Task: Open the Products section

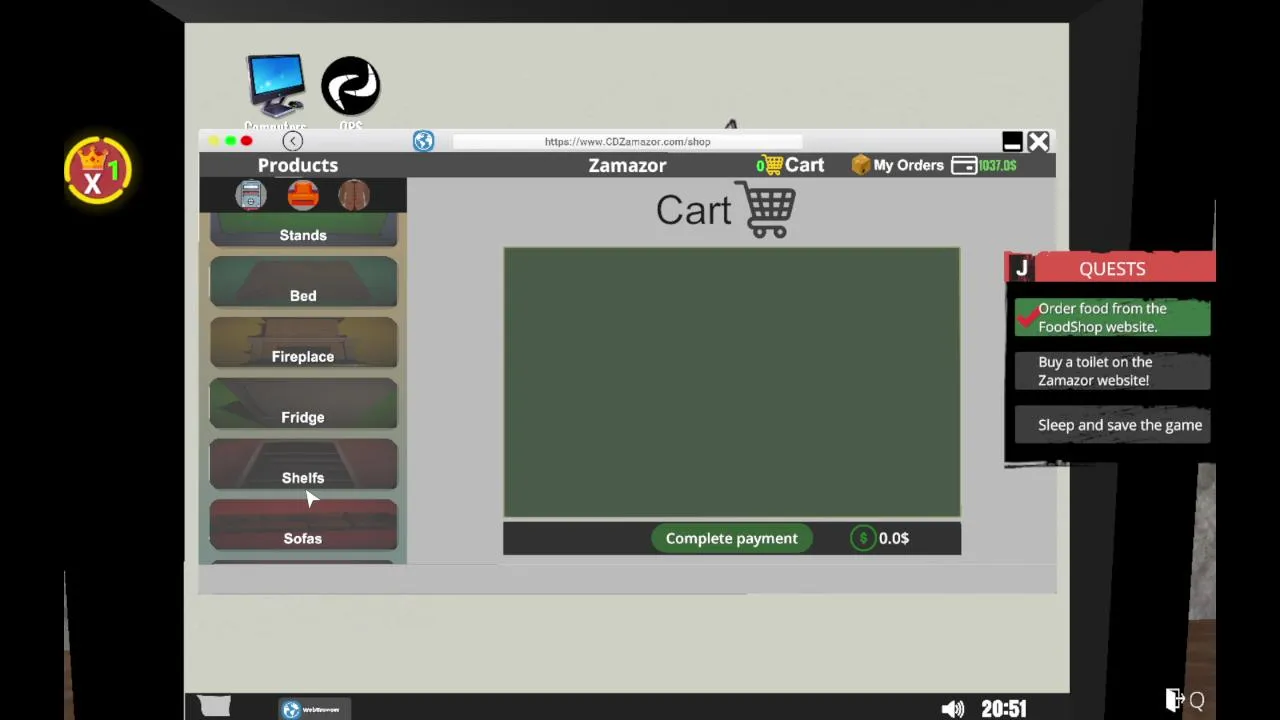Action: tap(298, 165)
